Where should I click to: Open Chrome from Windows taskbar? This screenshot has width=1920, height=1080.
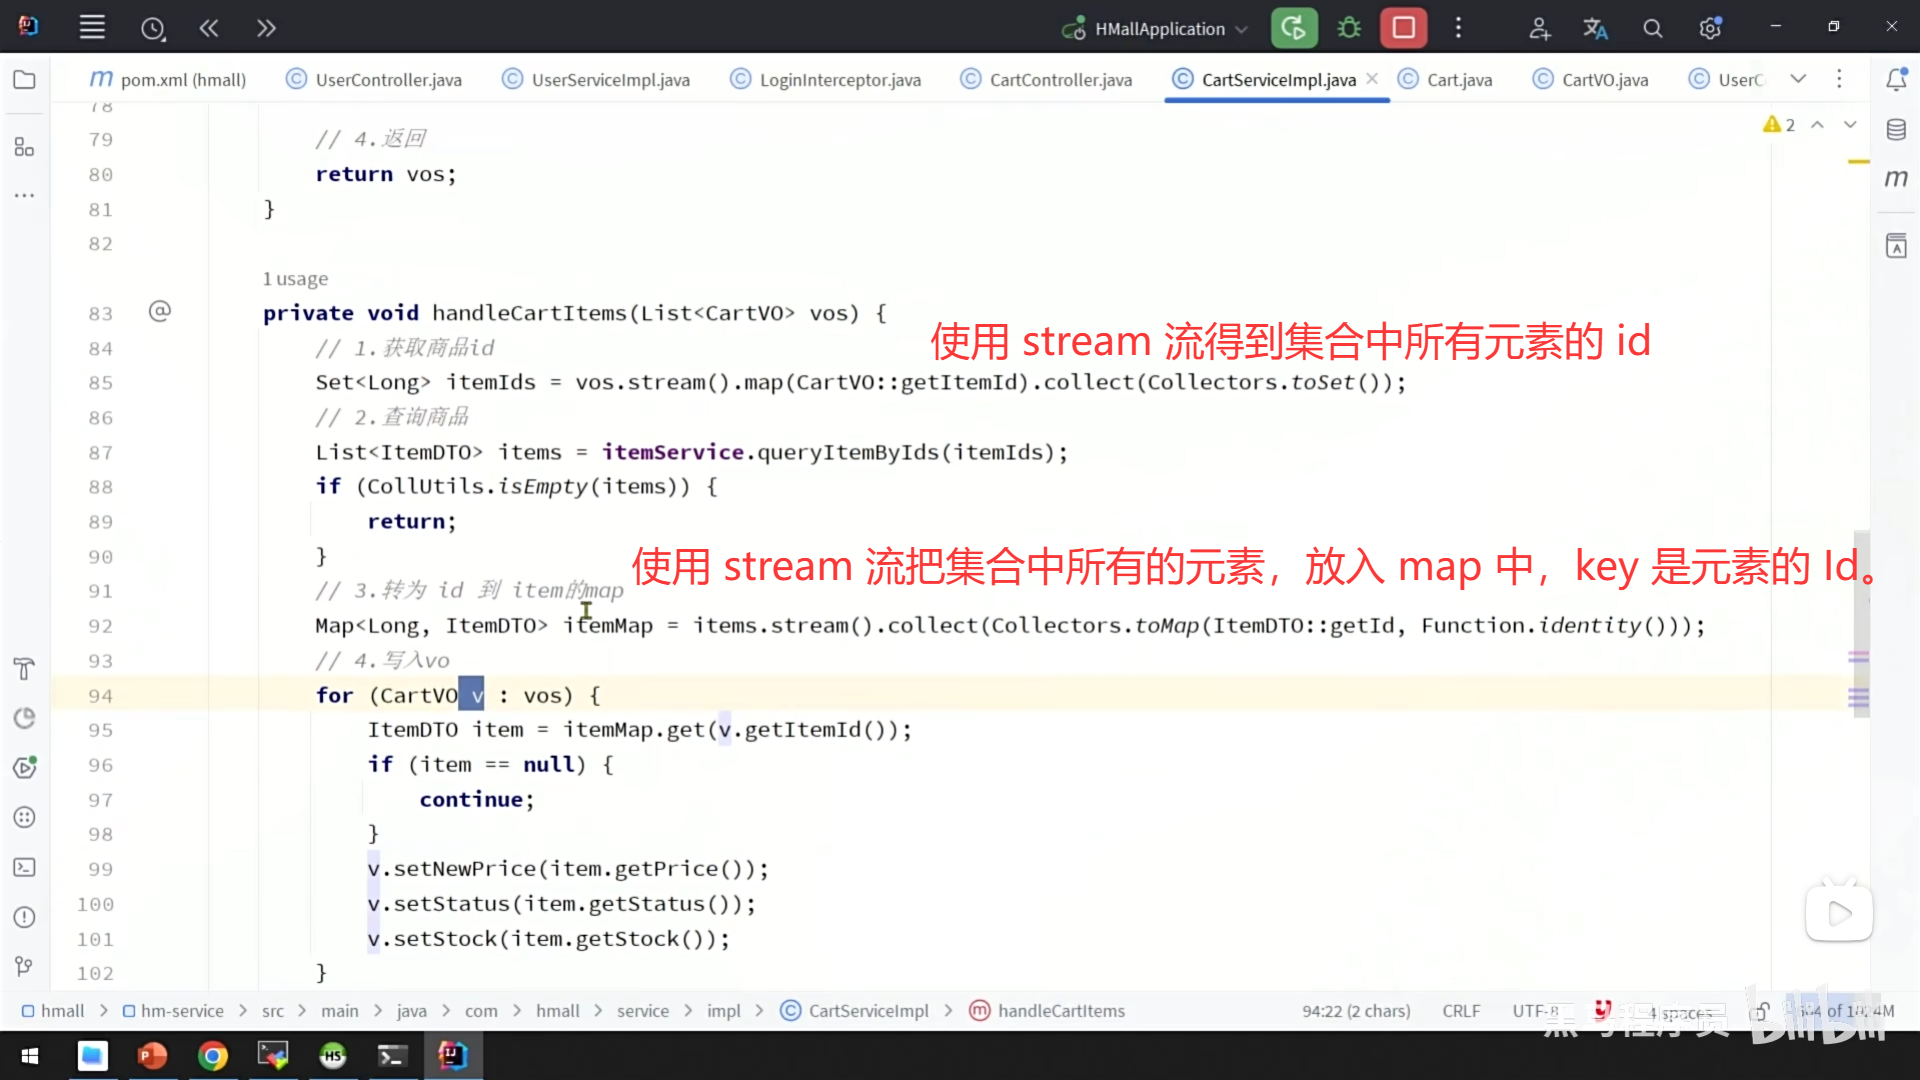pos(212,1055)
